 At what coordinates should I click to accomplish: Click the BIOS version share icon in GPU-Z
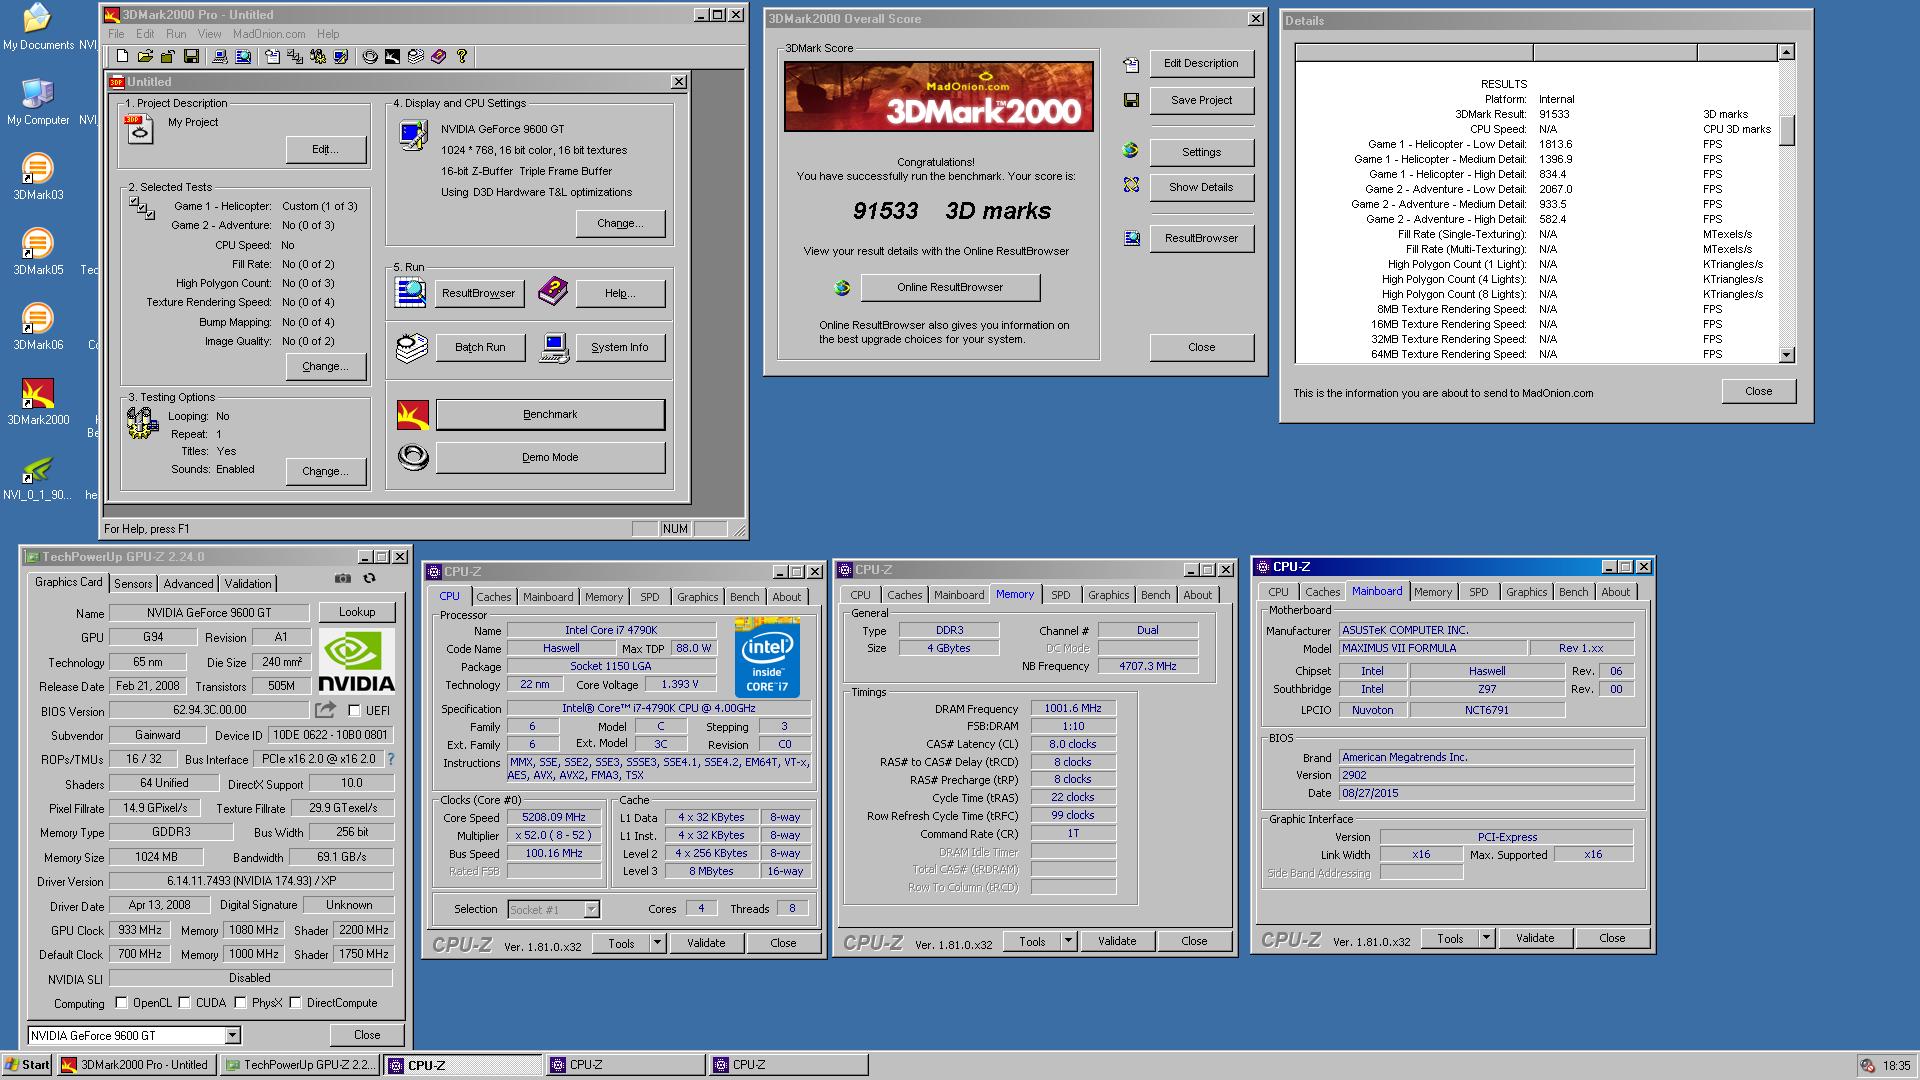(326, 710)
